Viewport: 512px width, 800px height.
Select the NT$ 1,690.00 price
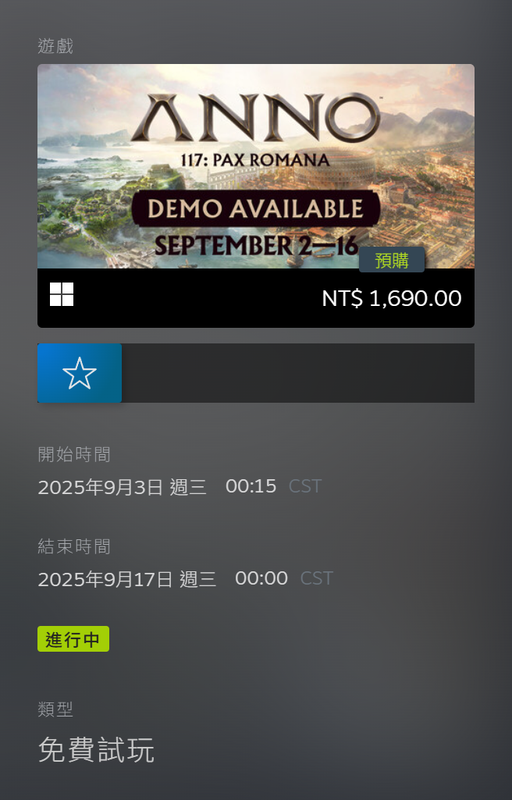[x=392, y=298]
